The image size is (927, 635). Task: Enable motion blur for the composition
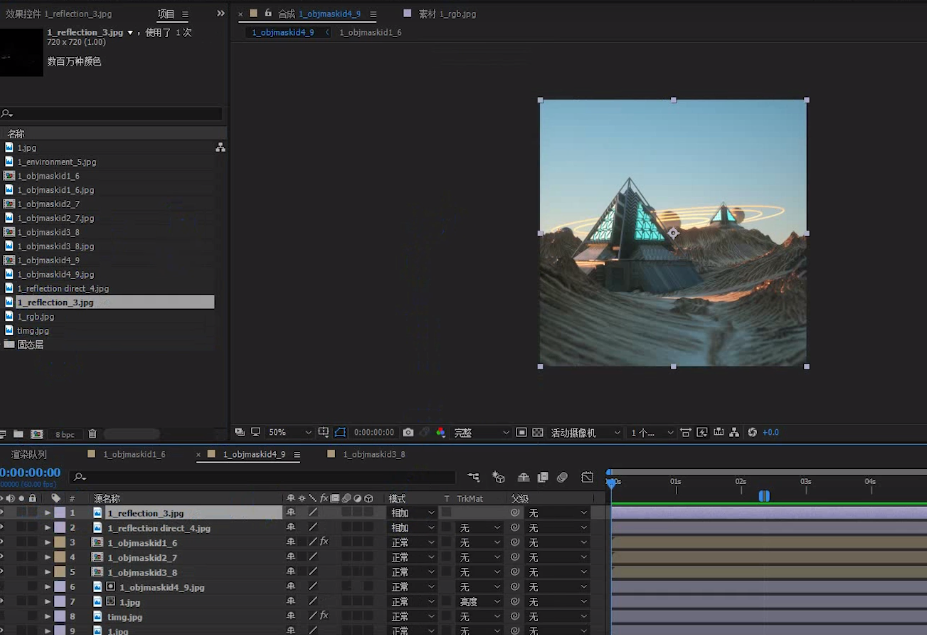(562, 478)
